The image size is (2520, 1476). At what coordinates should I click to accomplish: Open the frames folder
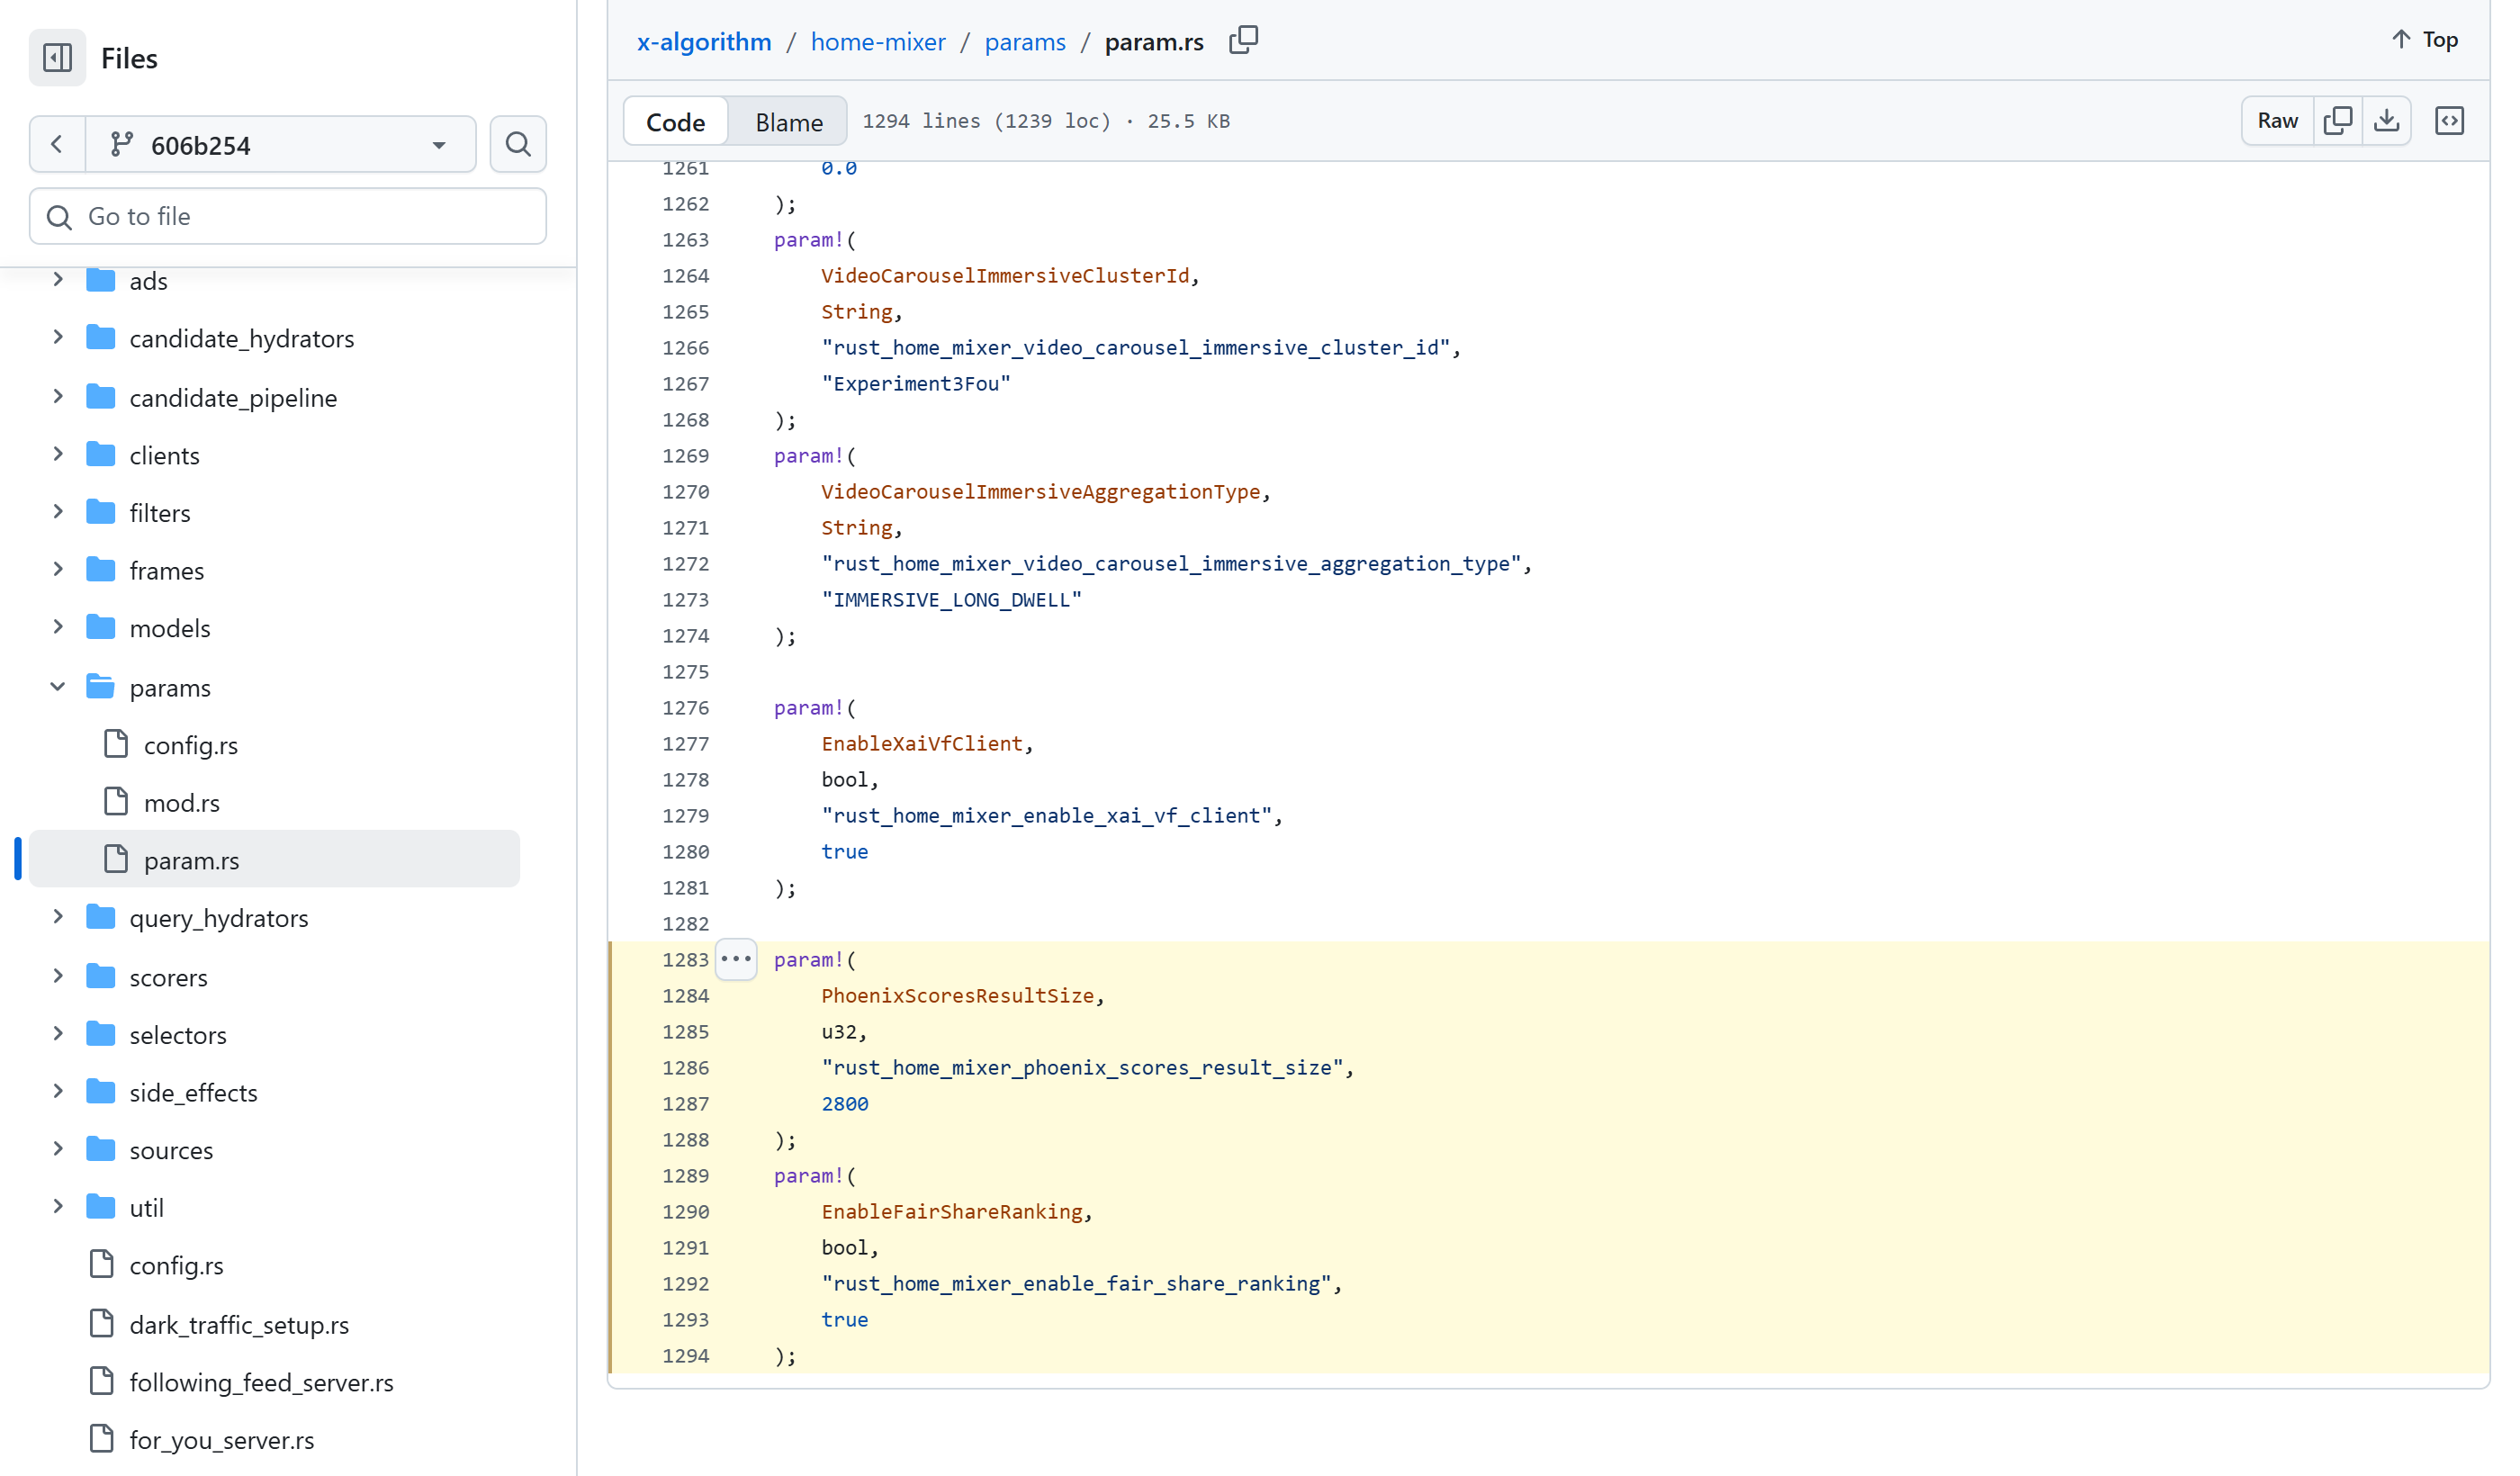[x=166, y=571]
